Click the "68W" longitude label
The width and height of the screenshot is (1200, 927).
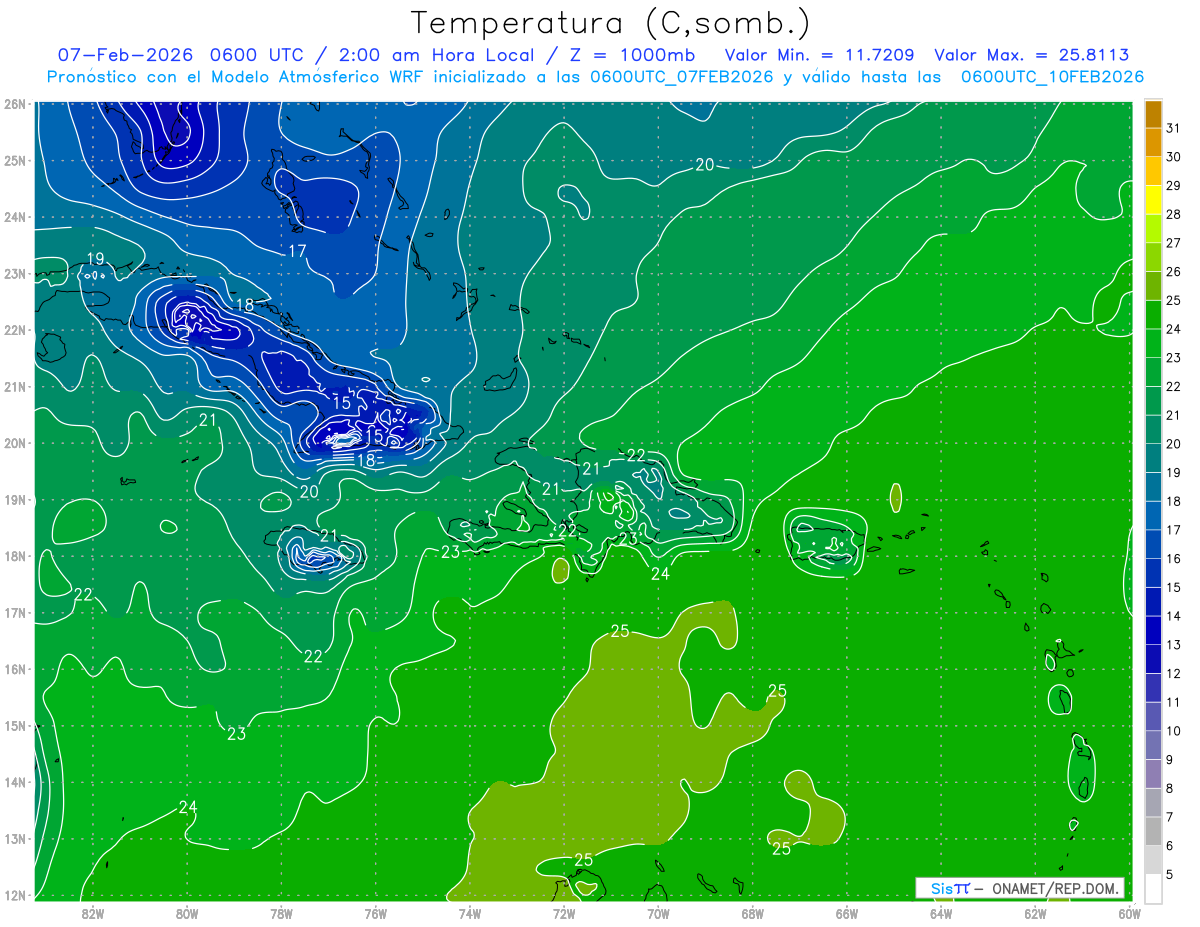[x=752, y=912]
